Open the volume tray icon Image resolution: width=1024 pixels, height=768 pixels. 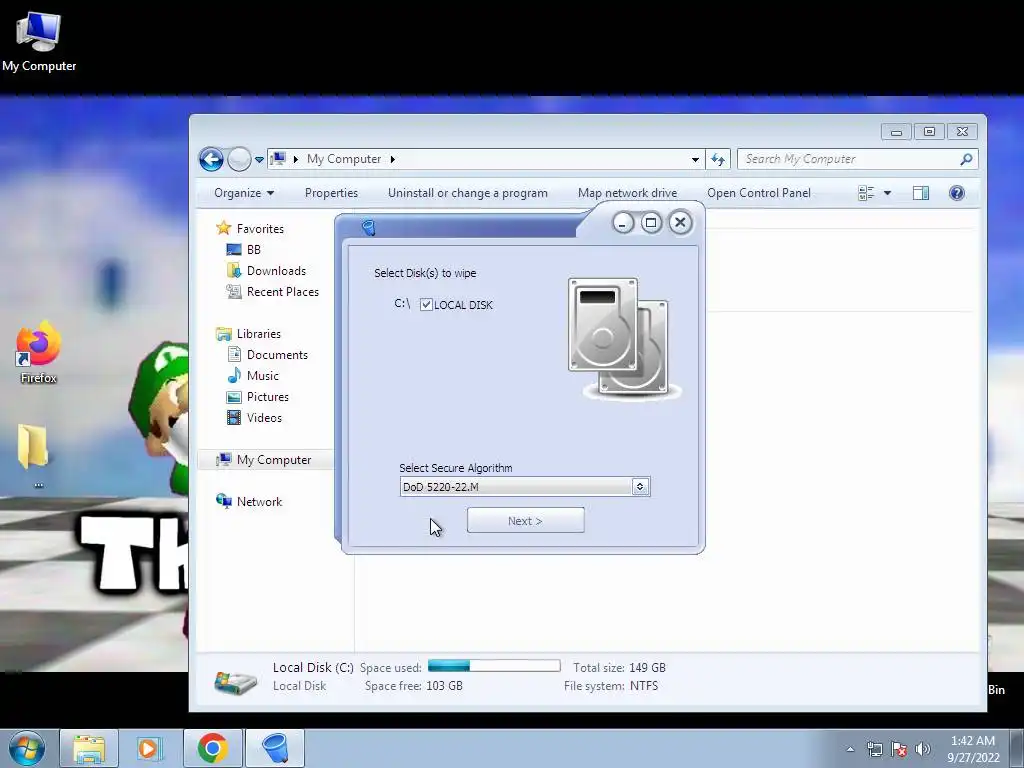coord(923,749)
